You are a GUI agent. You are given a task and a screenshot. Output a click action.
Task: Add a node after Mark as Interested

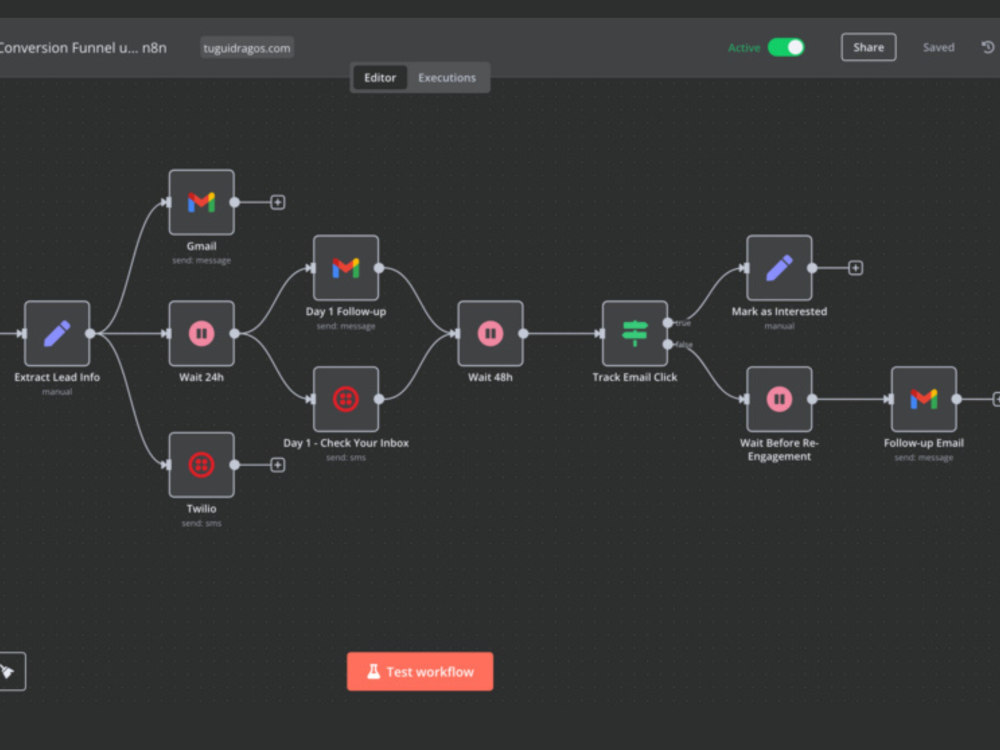click(x=855, y=268)
